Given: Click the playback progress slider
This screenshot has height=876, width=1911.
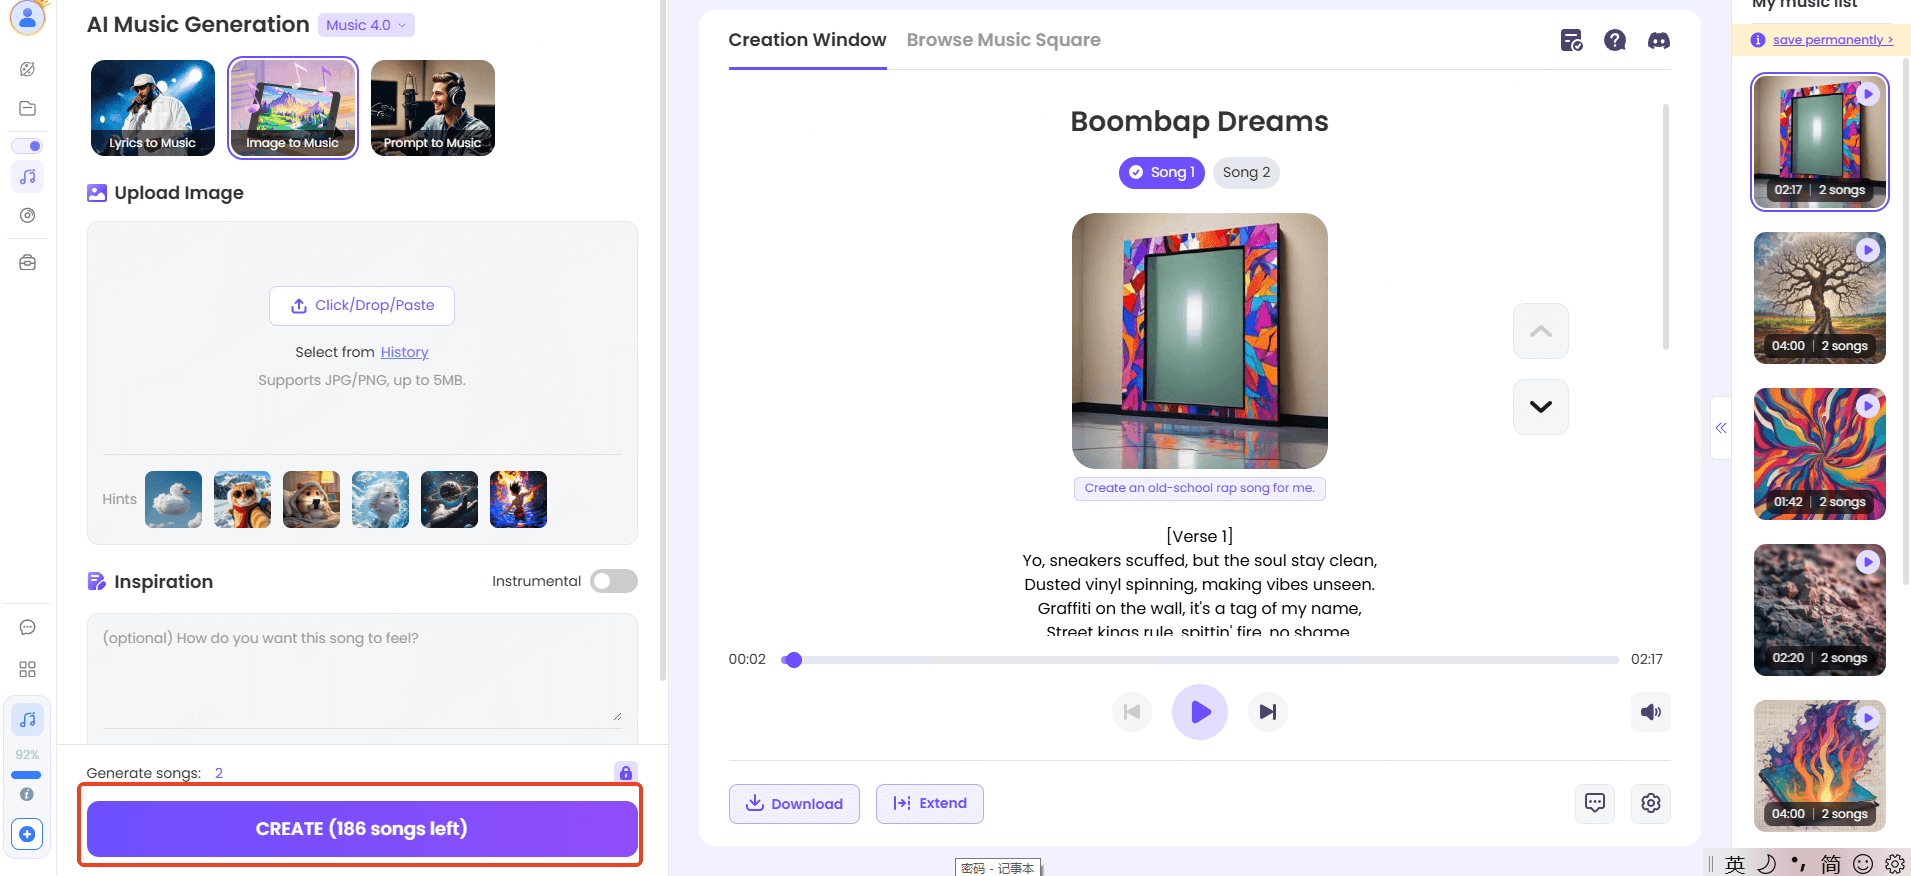Looking at the screenshot, I should point(1200,660).
